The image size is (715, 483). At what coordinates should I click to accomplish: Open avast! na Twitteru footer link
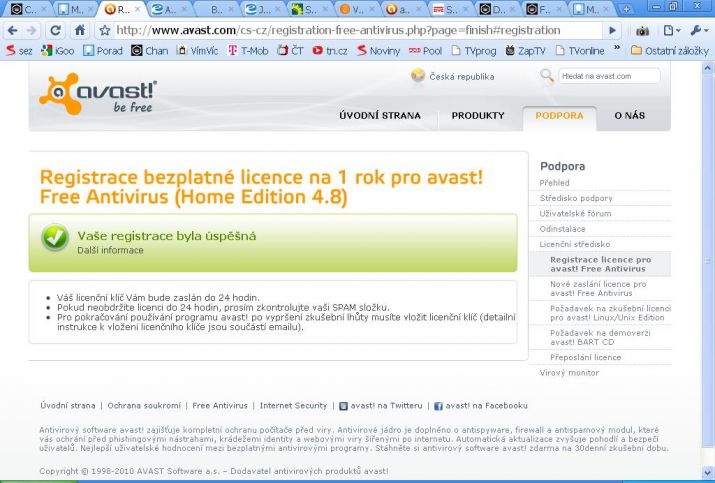[x=381, y=405]
